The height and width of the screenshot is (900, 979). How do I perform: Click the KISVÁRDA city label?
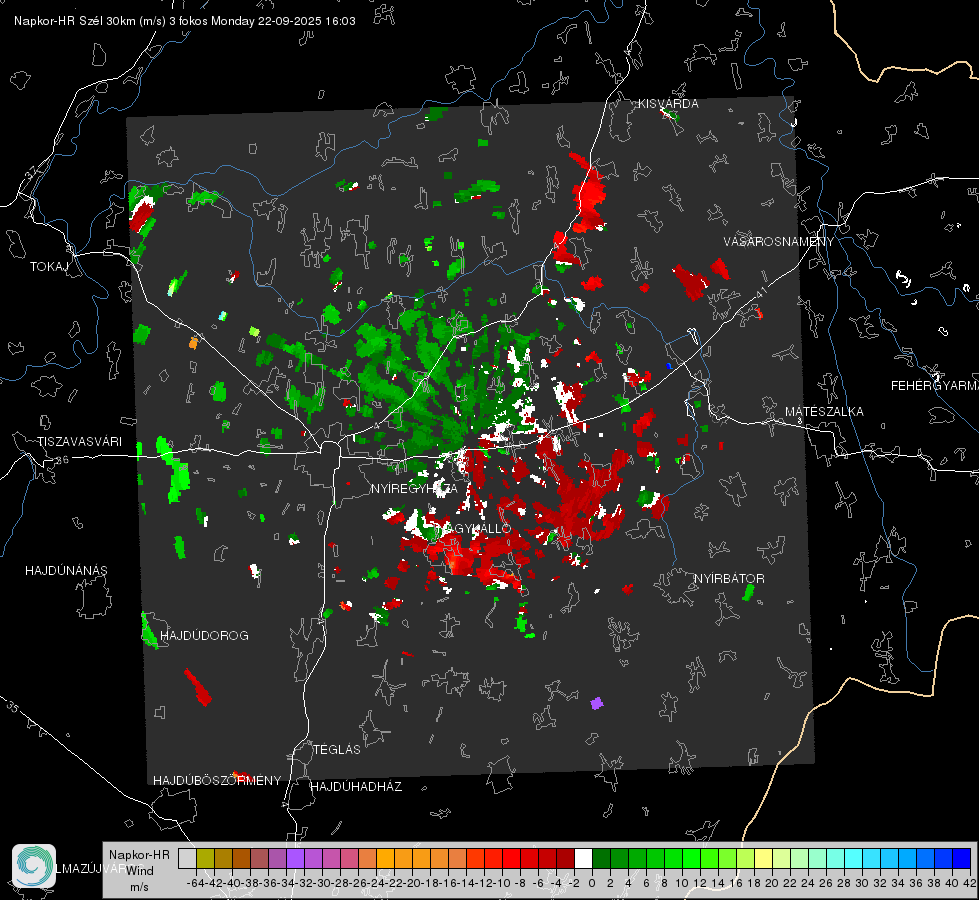pos(668,104)
